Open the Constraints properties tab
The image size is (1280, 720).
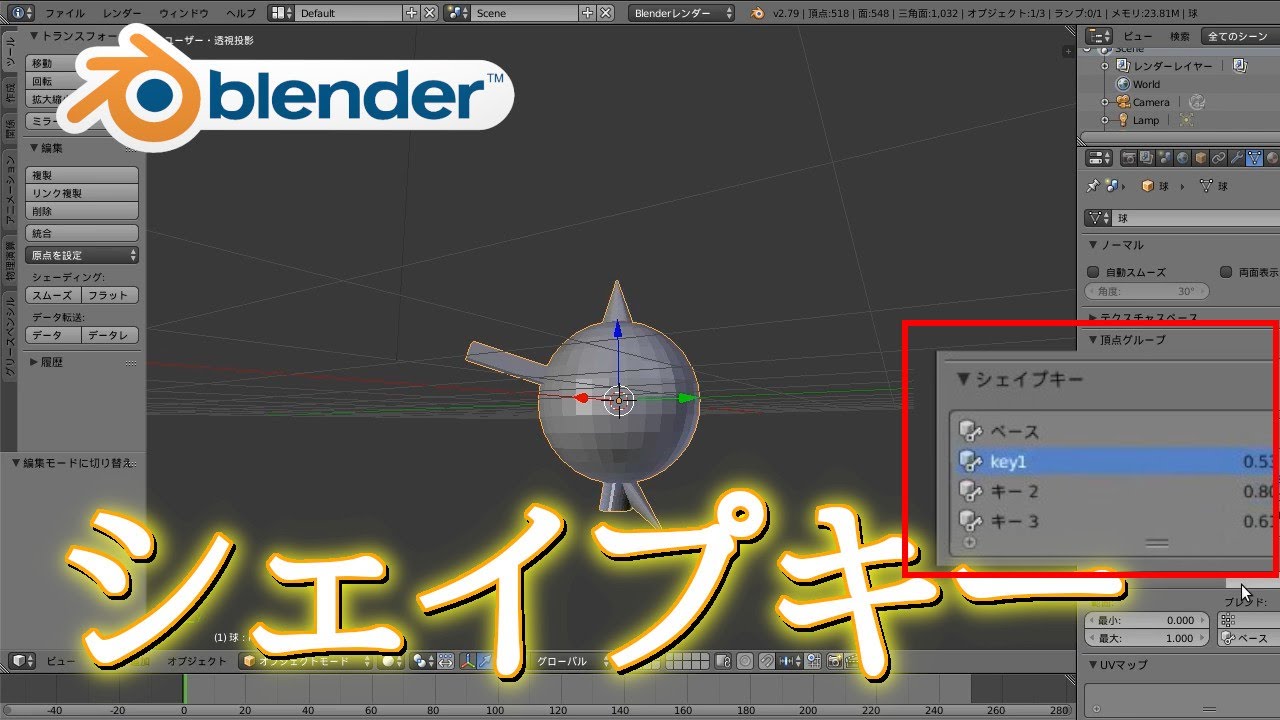click(x=1219, y=158)
